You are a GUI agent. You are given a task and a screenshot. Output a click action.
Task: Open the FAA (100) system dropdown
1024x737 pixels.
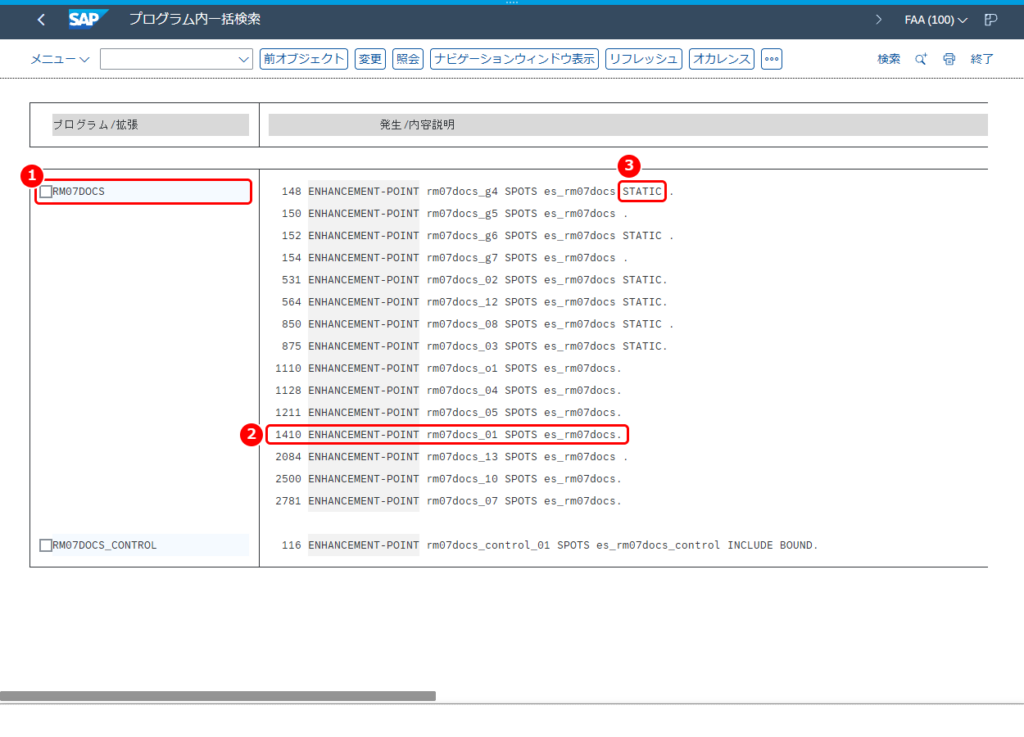935,20
